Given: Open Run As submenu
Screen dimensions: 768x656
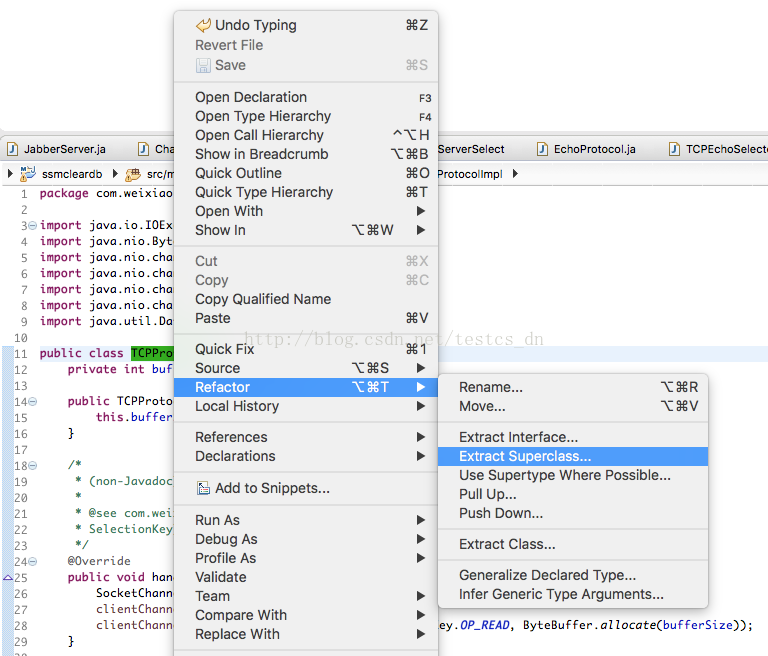Looking at the screenshot, I should pyautogui.click(x=306, y=520).
